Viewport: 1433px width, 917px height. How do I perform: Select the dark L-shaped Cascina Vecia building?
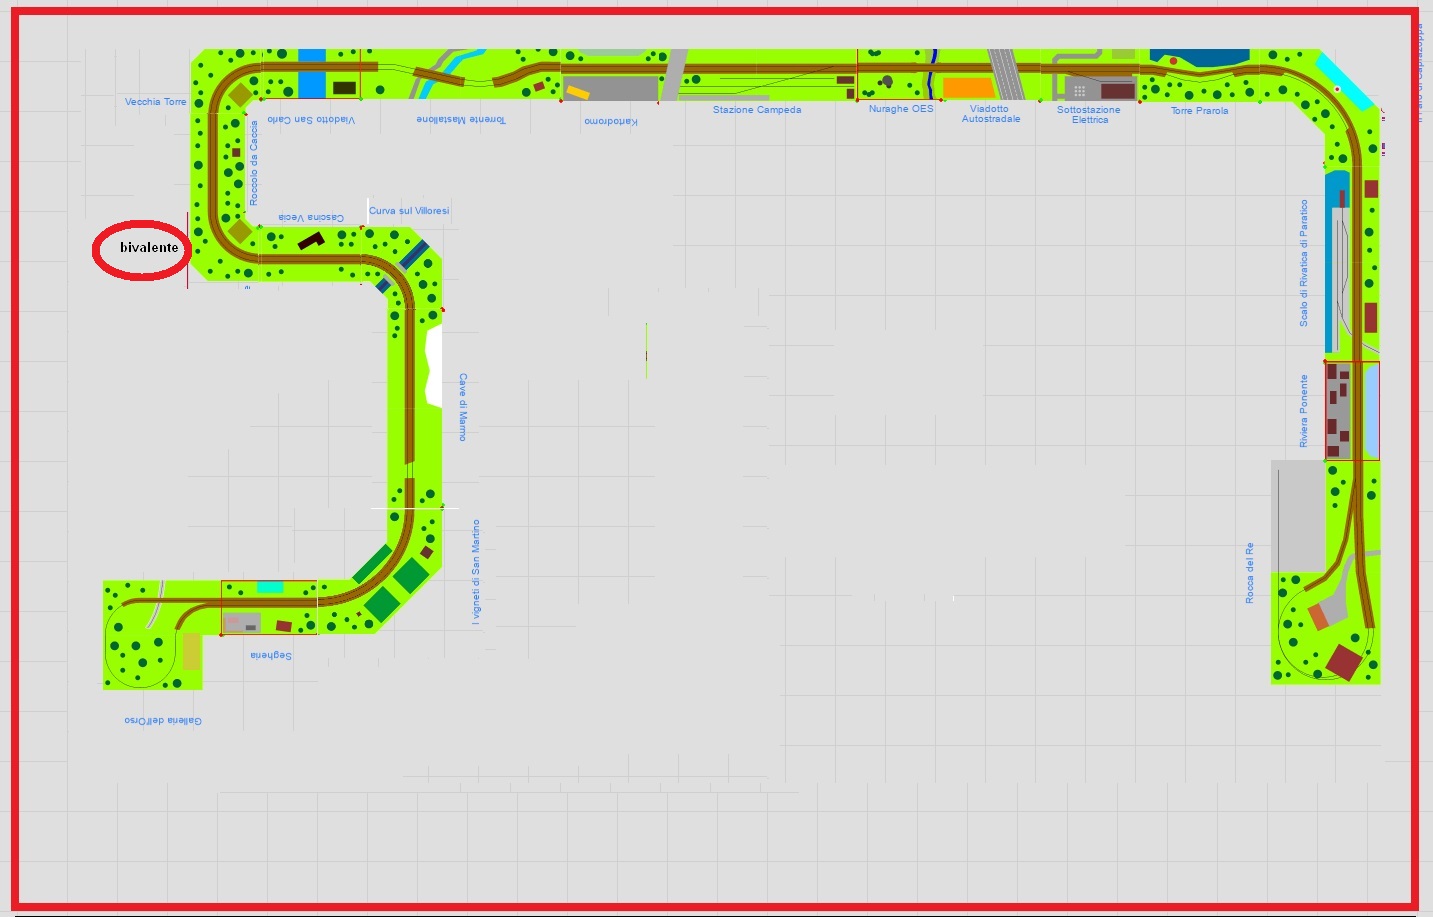coord(311,240)
